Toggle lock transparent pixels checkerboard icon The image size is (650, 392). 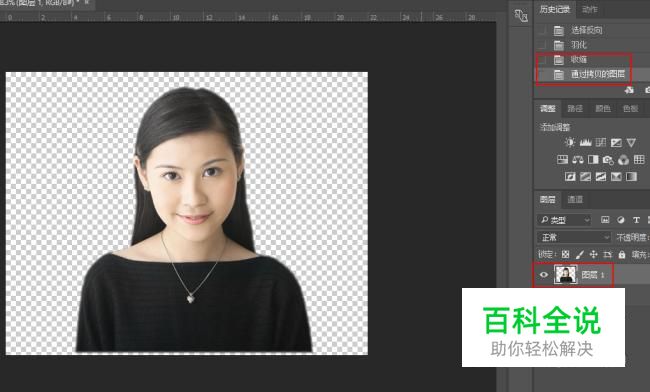click(x=565, y=254)
